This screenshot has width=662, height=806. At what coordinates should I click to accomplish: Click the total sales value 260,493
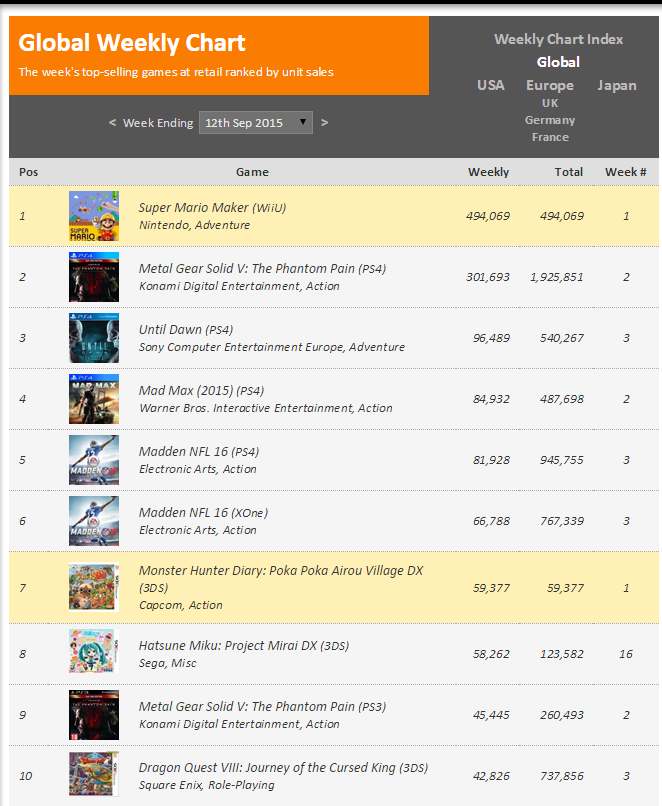[x=562, y=716]
